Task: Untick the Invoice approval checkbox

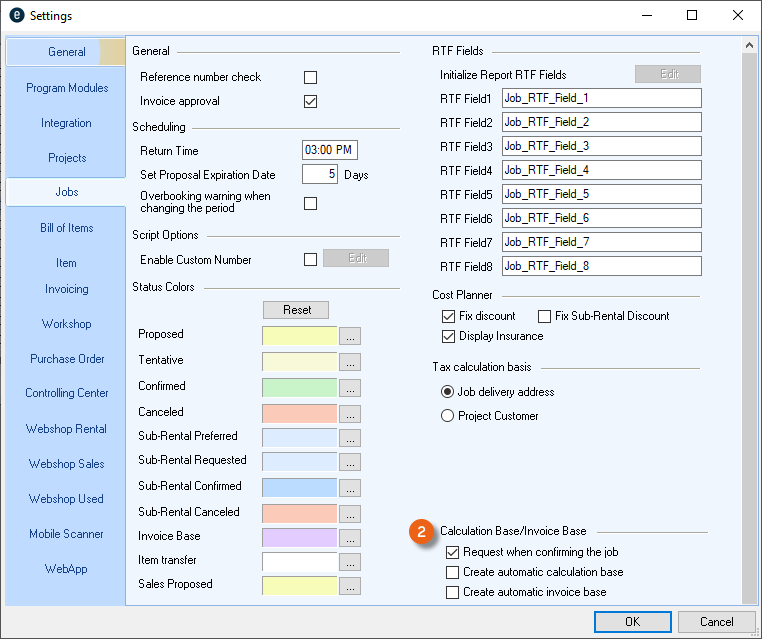Action: coord(311,101)
